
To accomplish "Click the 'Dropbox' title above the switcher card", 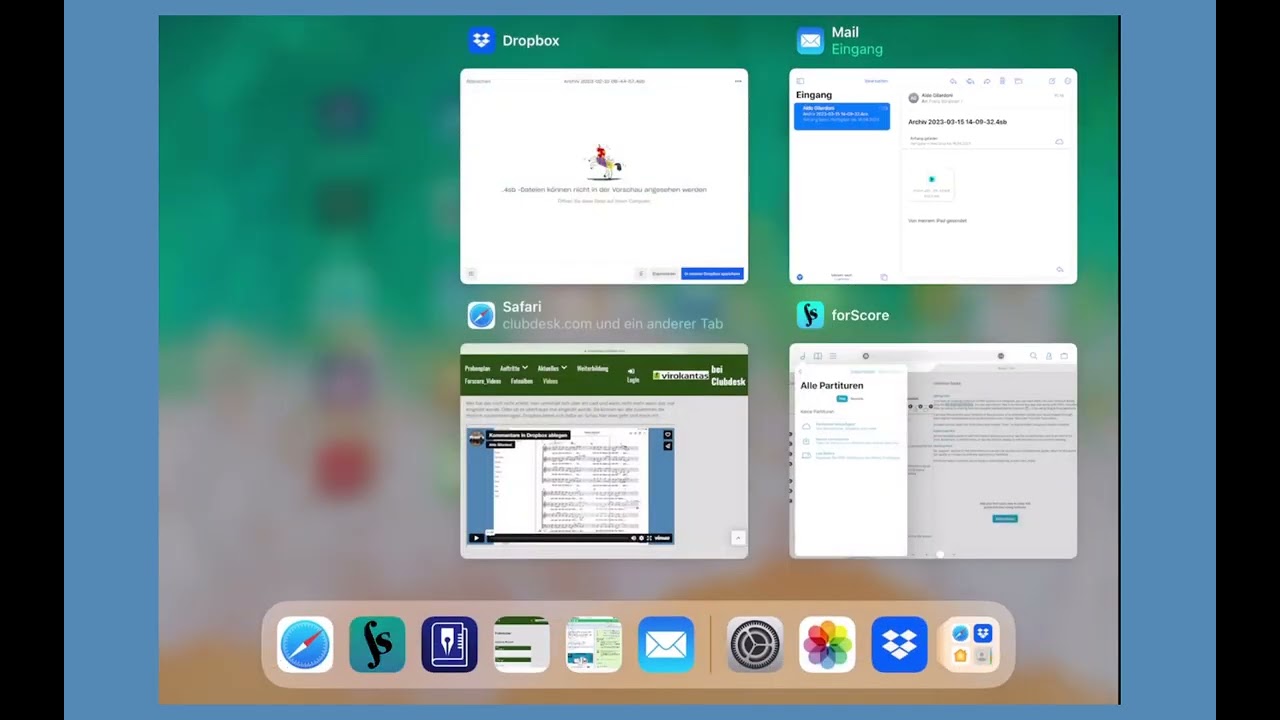I will pyautogui.click(x=531, y=41).
